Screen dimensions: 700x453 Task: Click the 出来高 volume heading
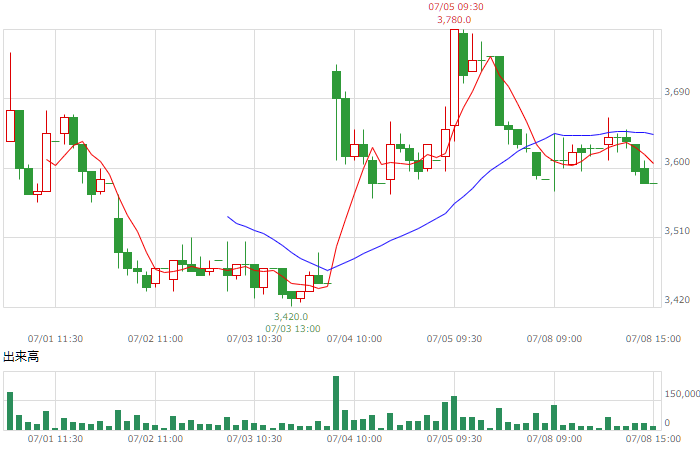point(21,357)
